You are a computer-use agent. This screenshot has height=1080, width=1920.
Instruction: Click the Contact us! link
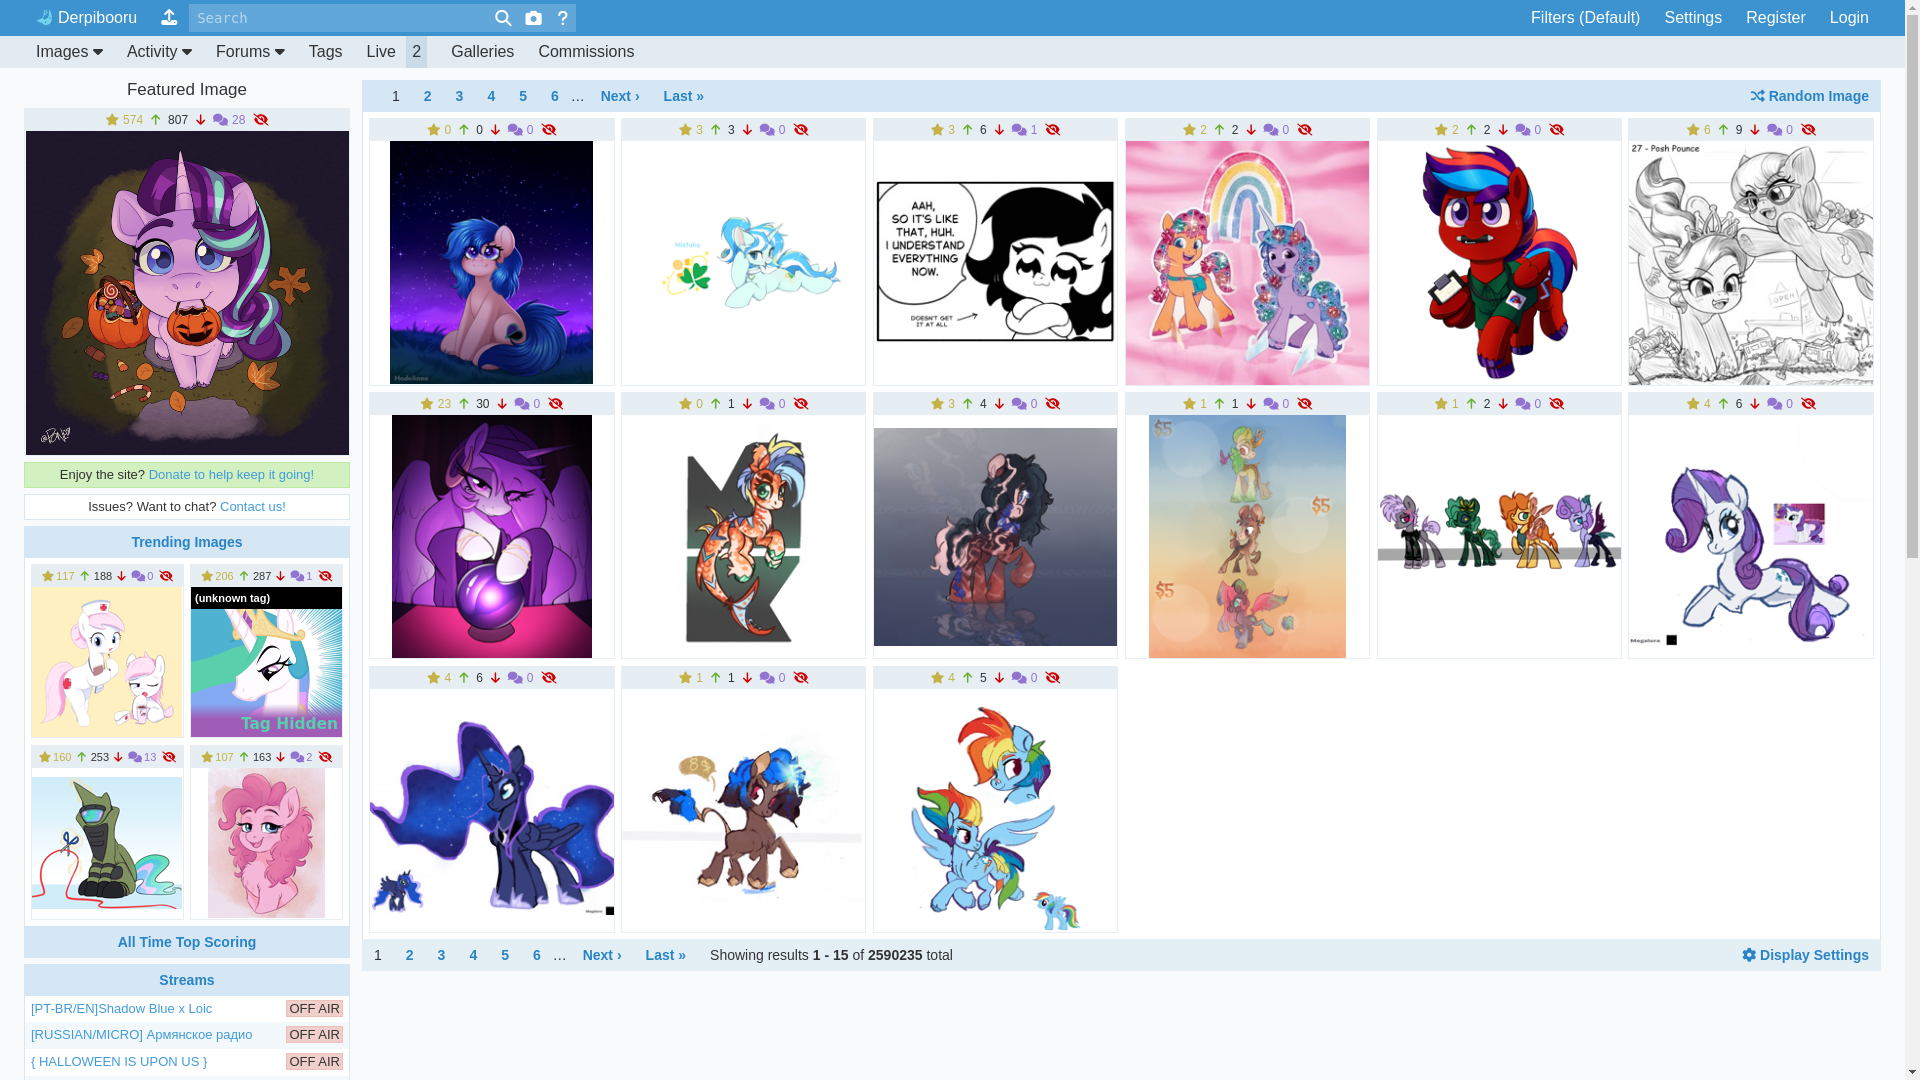click(253, 507)
